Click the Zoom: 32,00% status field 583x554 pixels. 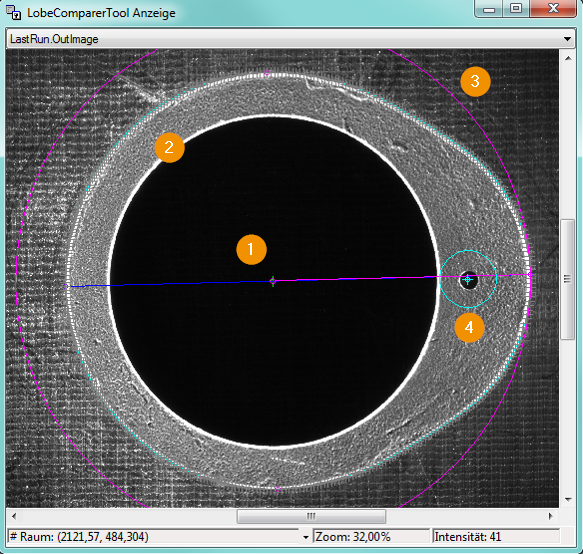(x=371, y=537)
